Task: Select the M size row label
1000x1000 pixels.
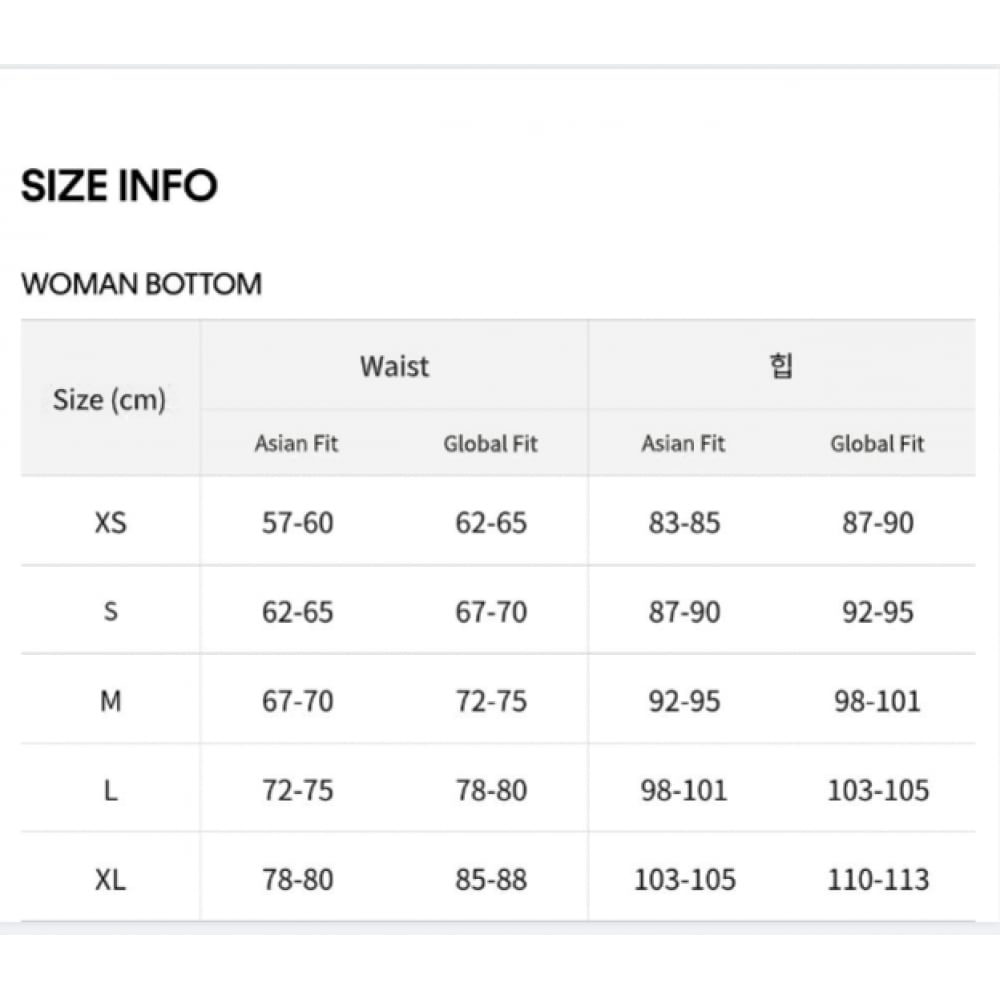Action: 110,701
